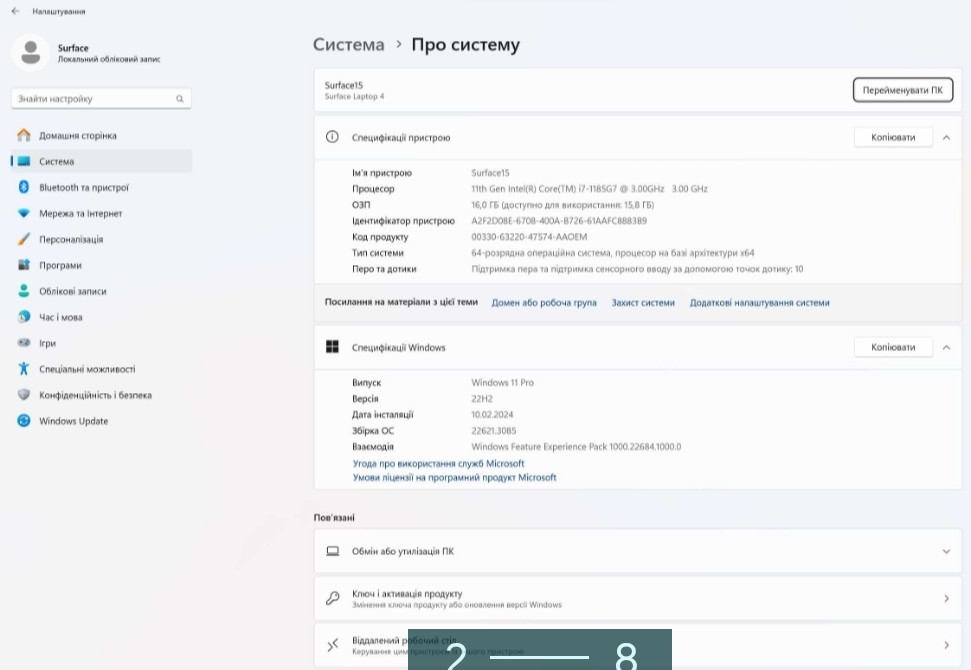Viewport: 971px width, 670px height.
Task: Open Мережа та Інтернет section
Action: tap(80, 213)
